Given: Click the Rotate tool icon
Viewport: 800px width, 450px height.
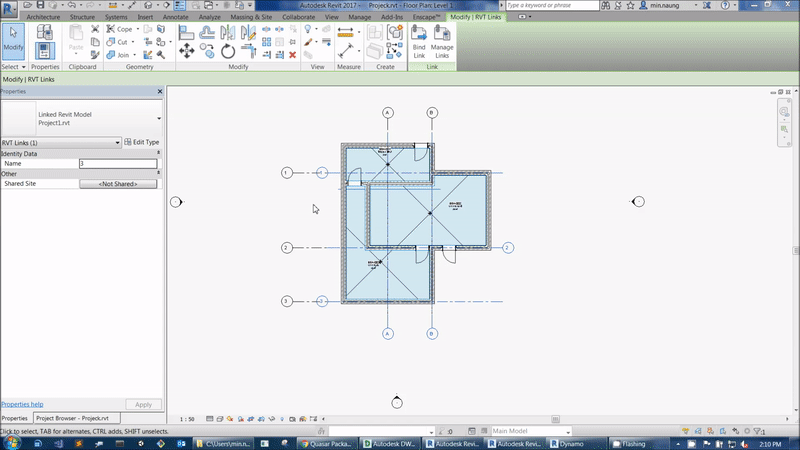Looking at the screenshot, I should pyautogui.click(x=227, y=52).
